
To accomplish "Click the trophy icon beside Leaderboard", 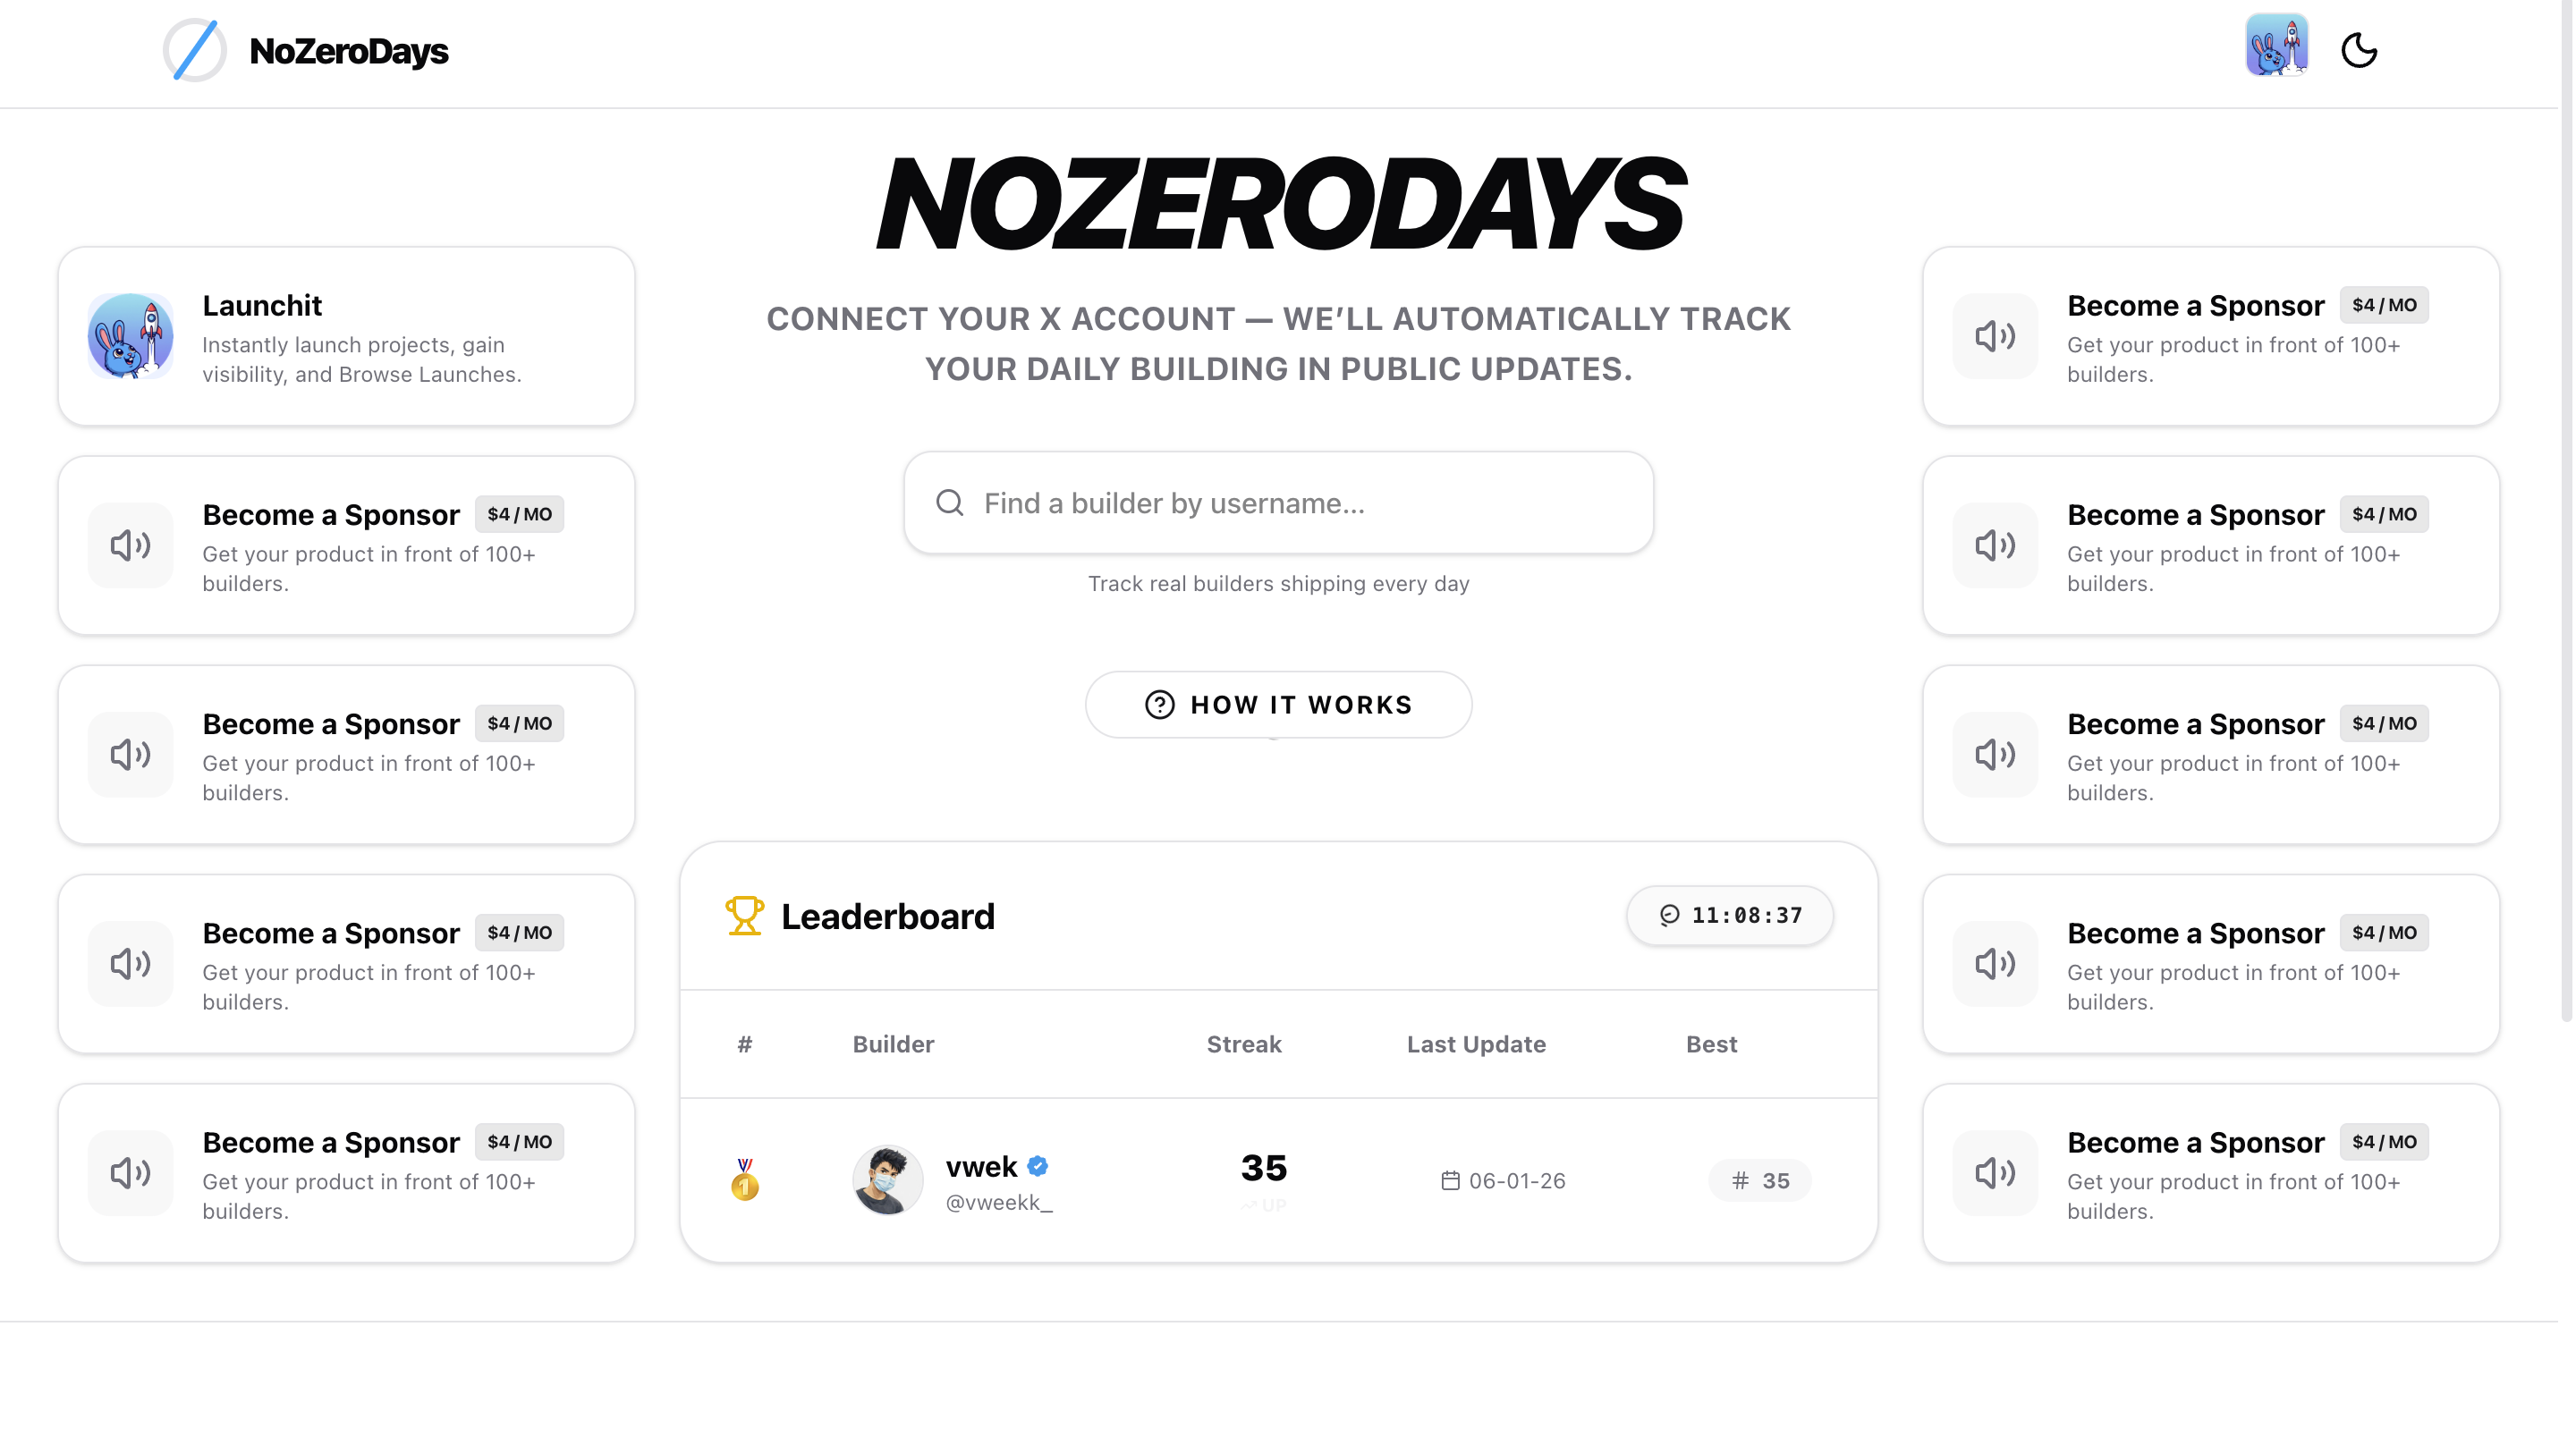I will point(744,914).
